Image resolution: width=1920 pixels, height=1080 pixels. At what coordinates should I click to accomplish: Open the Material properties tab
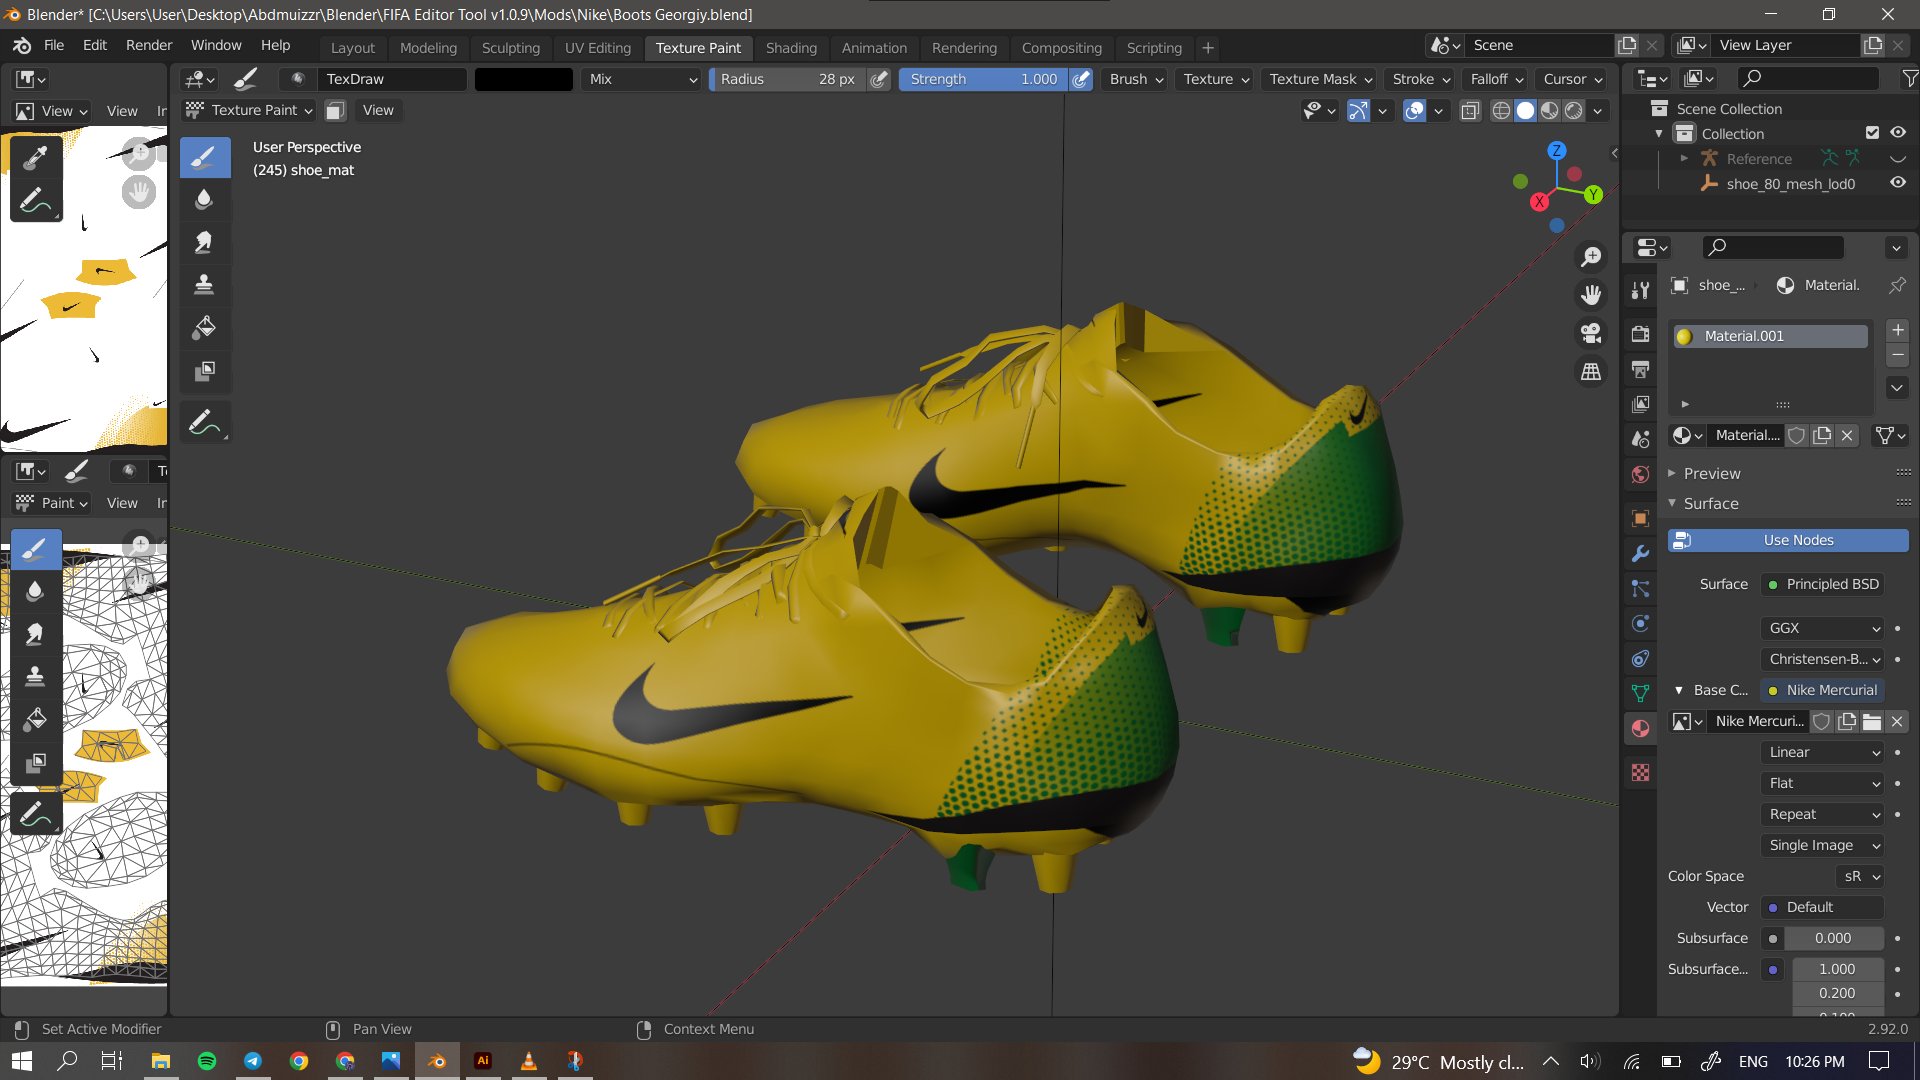(1640, 728)
